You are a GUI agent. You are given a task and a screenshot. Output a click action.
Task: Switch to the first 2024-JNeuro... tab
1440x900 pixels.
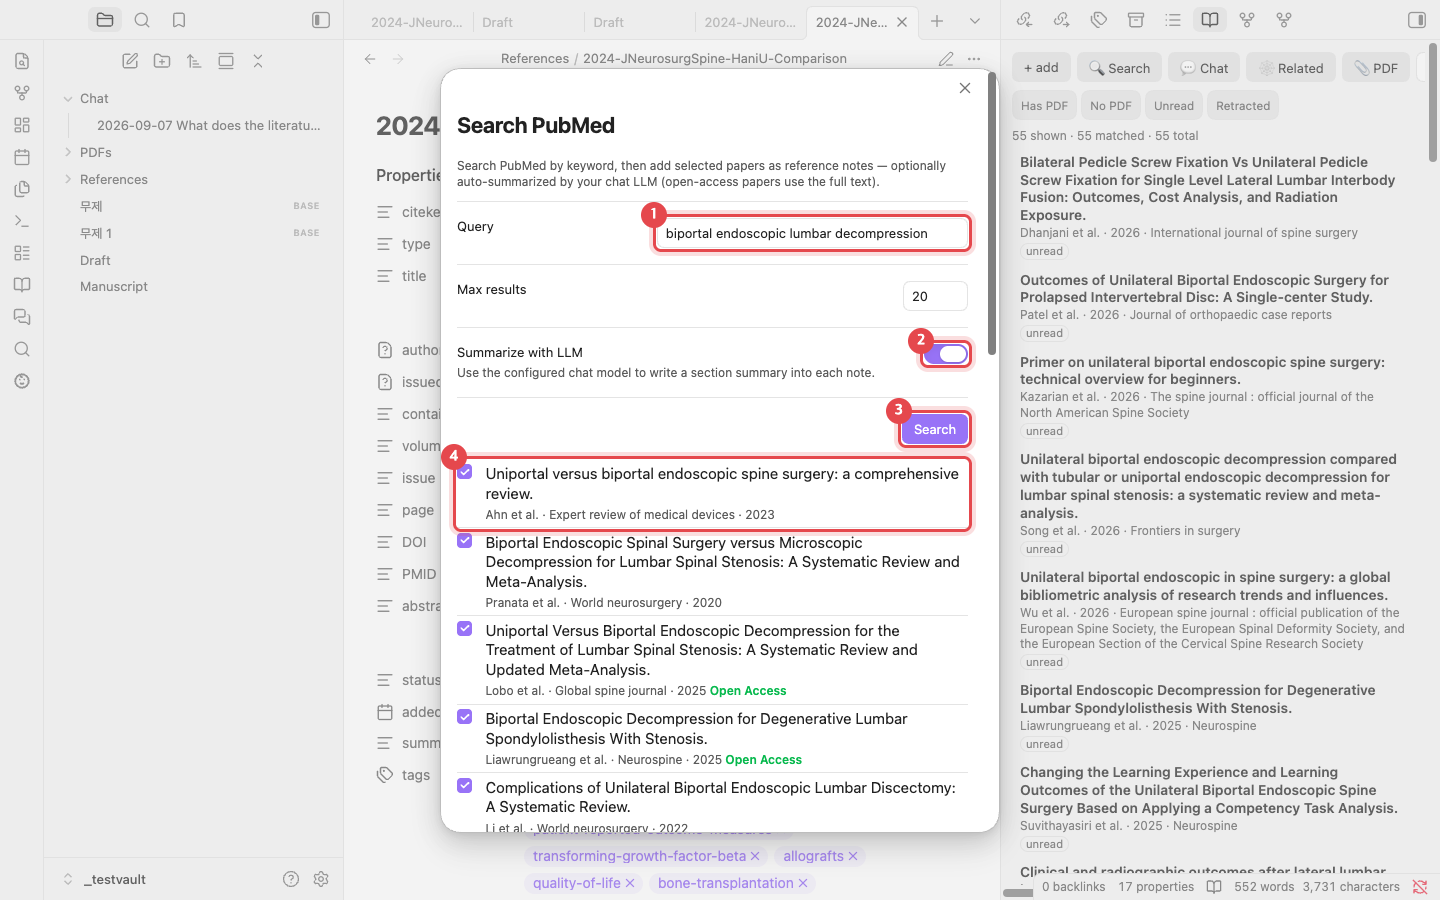click(x=416, y=22)
